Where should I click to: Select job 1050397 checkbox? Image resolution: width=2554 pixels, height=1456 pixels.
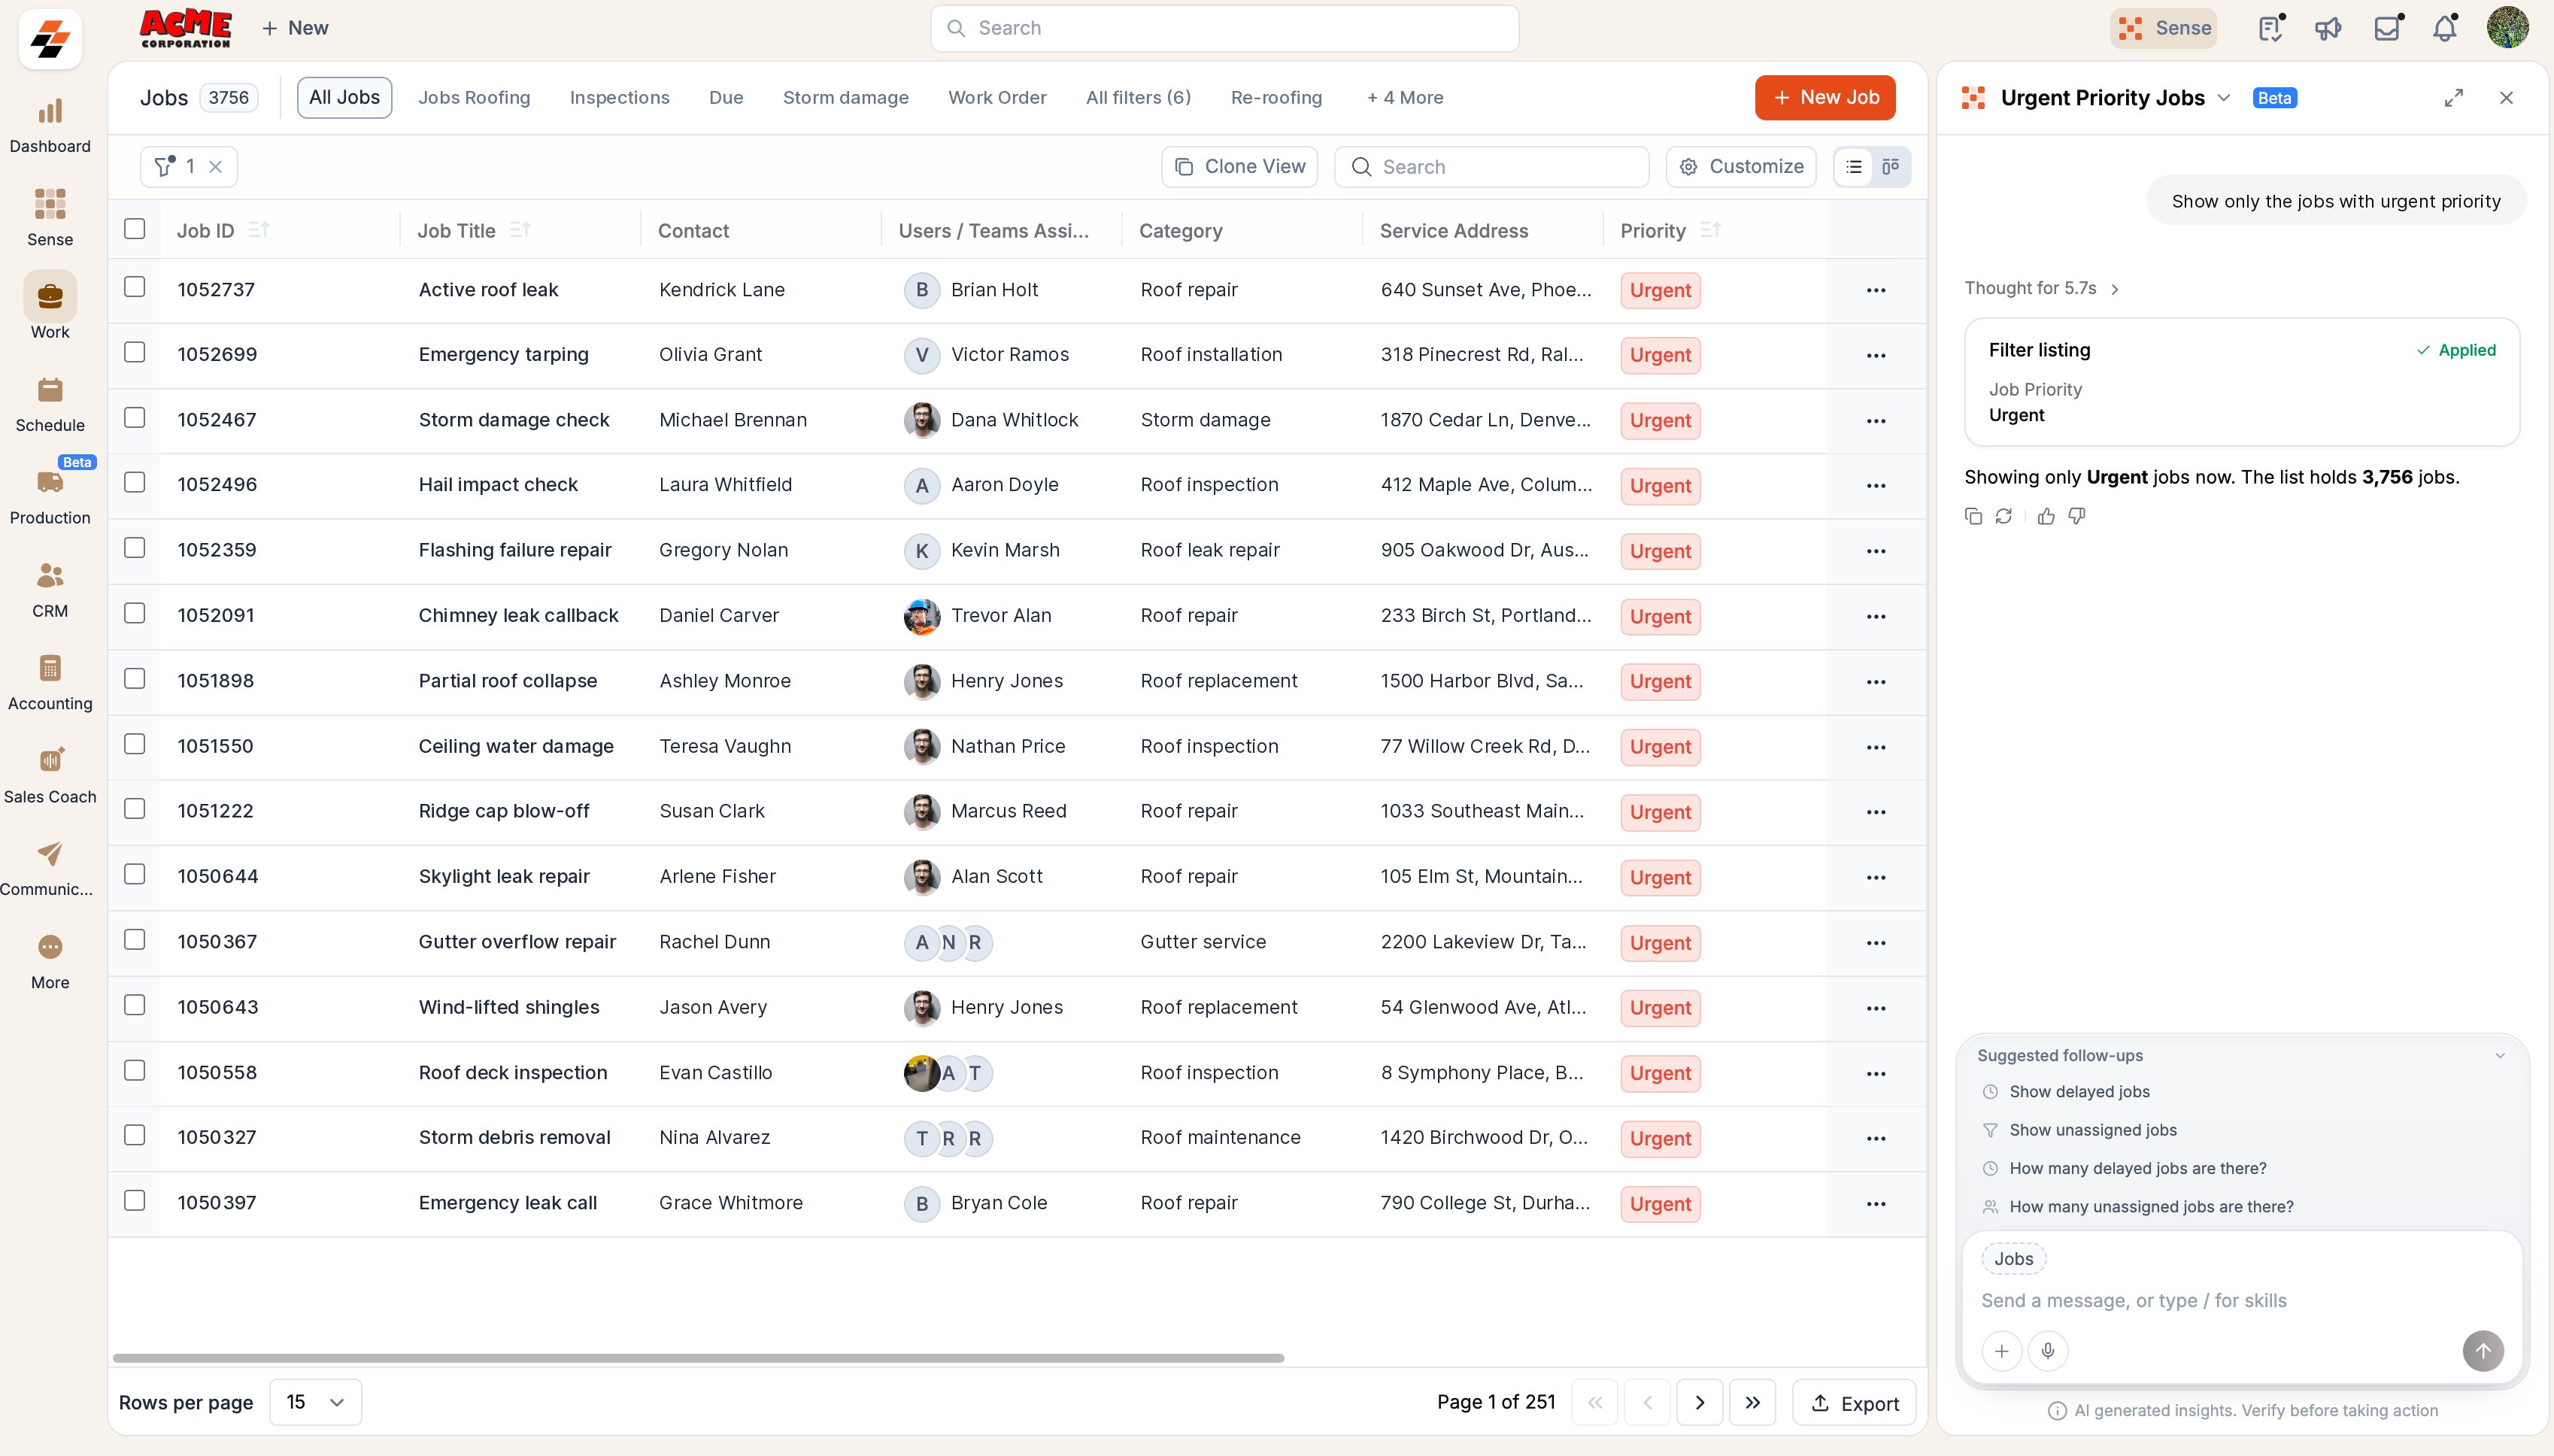coord(135,1201)
